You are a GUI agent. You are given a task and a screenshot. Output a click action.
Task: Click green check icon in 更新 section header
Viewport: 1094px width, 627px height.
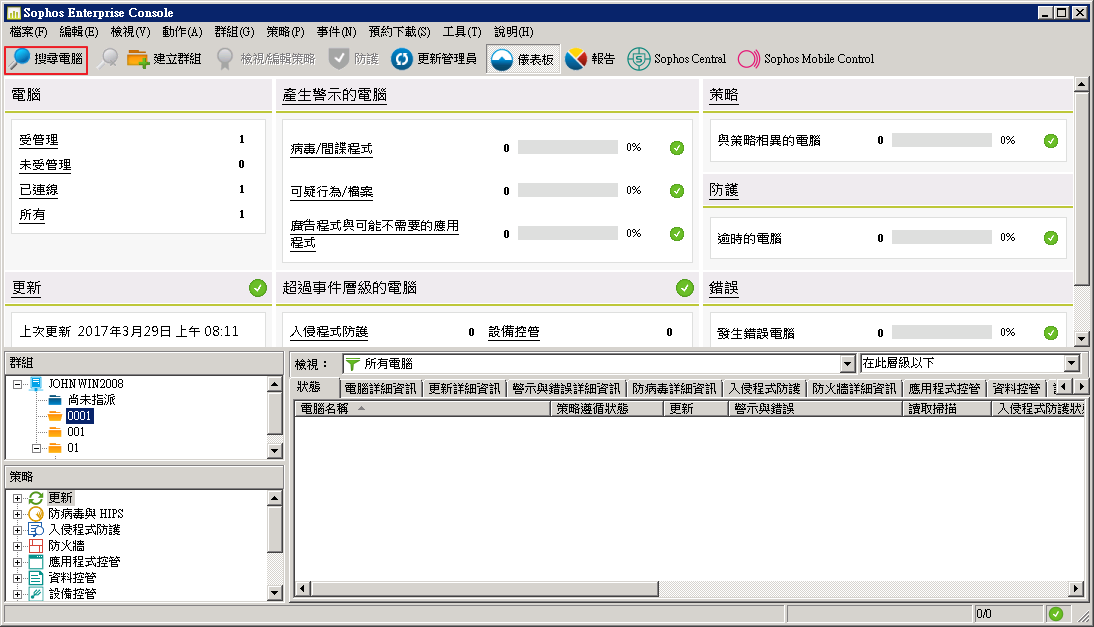(258, 288)
